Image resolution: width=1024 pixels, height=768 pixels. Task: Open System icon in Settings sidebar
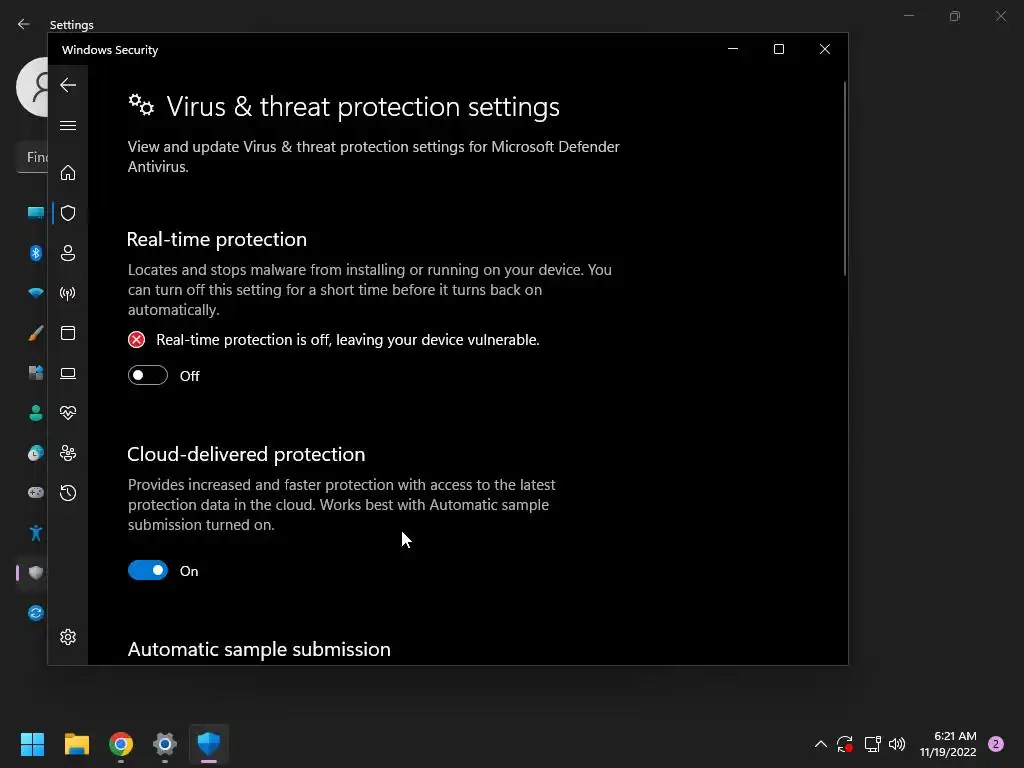pyautogui.click(x=36, y=212)
